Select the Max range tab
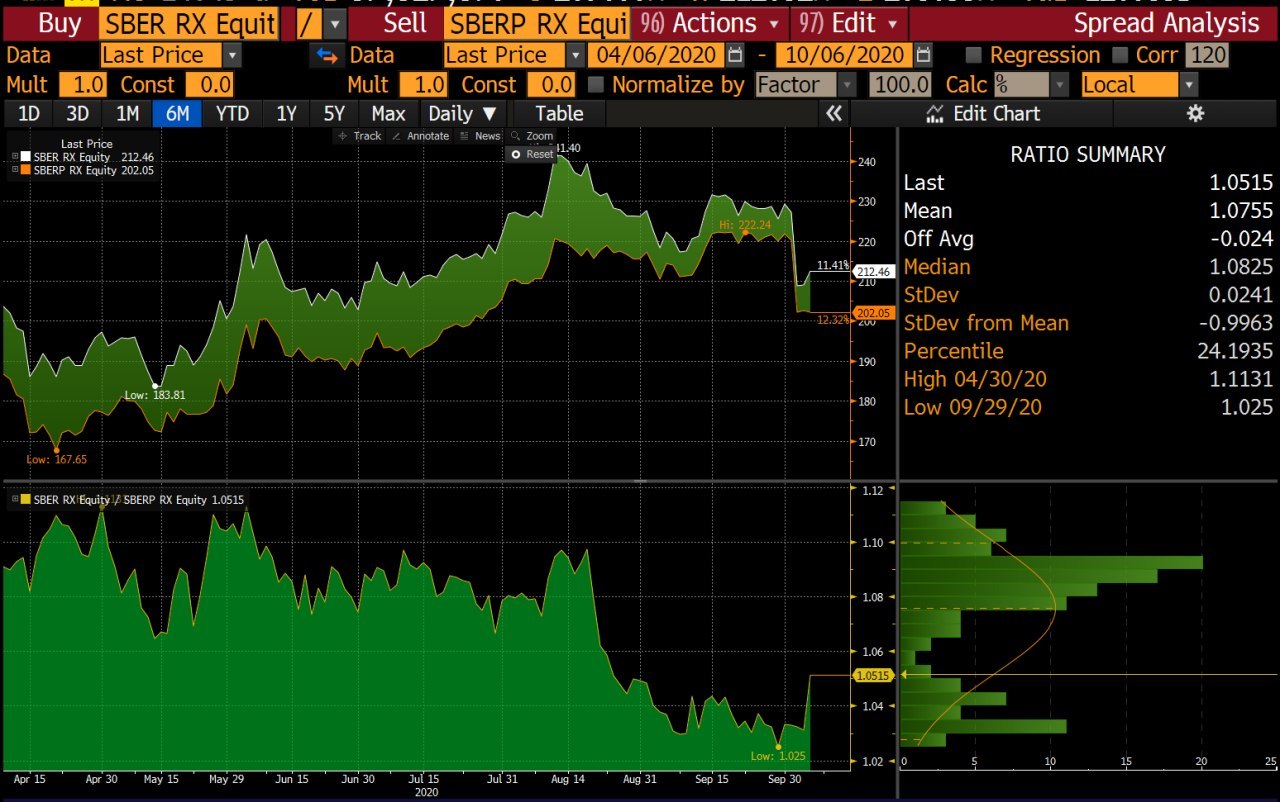The height and width of the screenshot is (802, 1280). tap(389, 114)
